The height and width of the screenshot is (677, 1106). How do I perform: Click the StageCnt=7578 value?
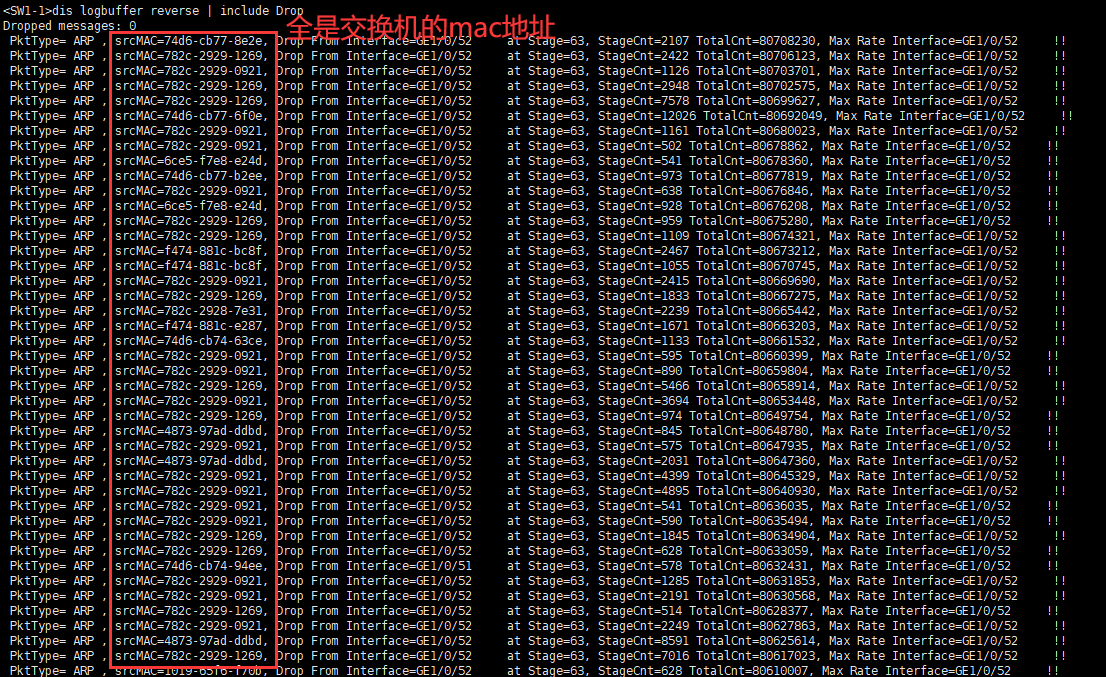[643, 101]
